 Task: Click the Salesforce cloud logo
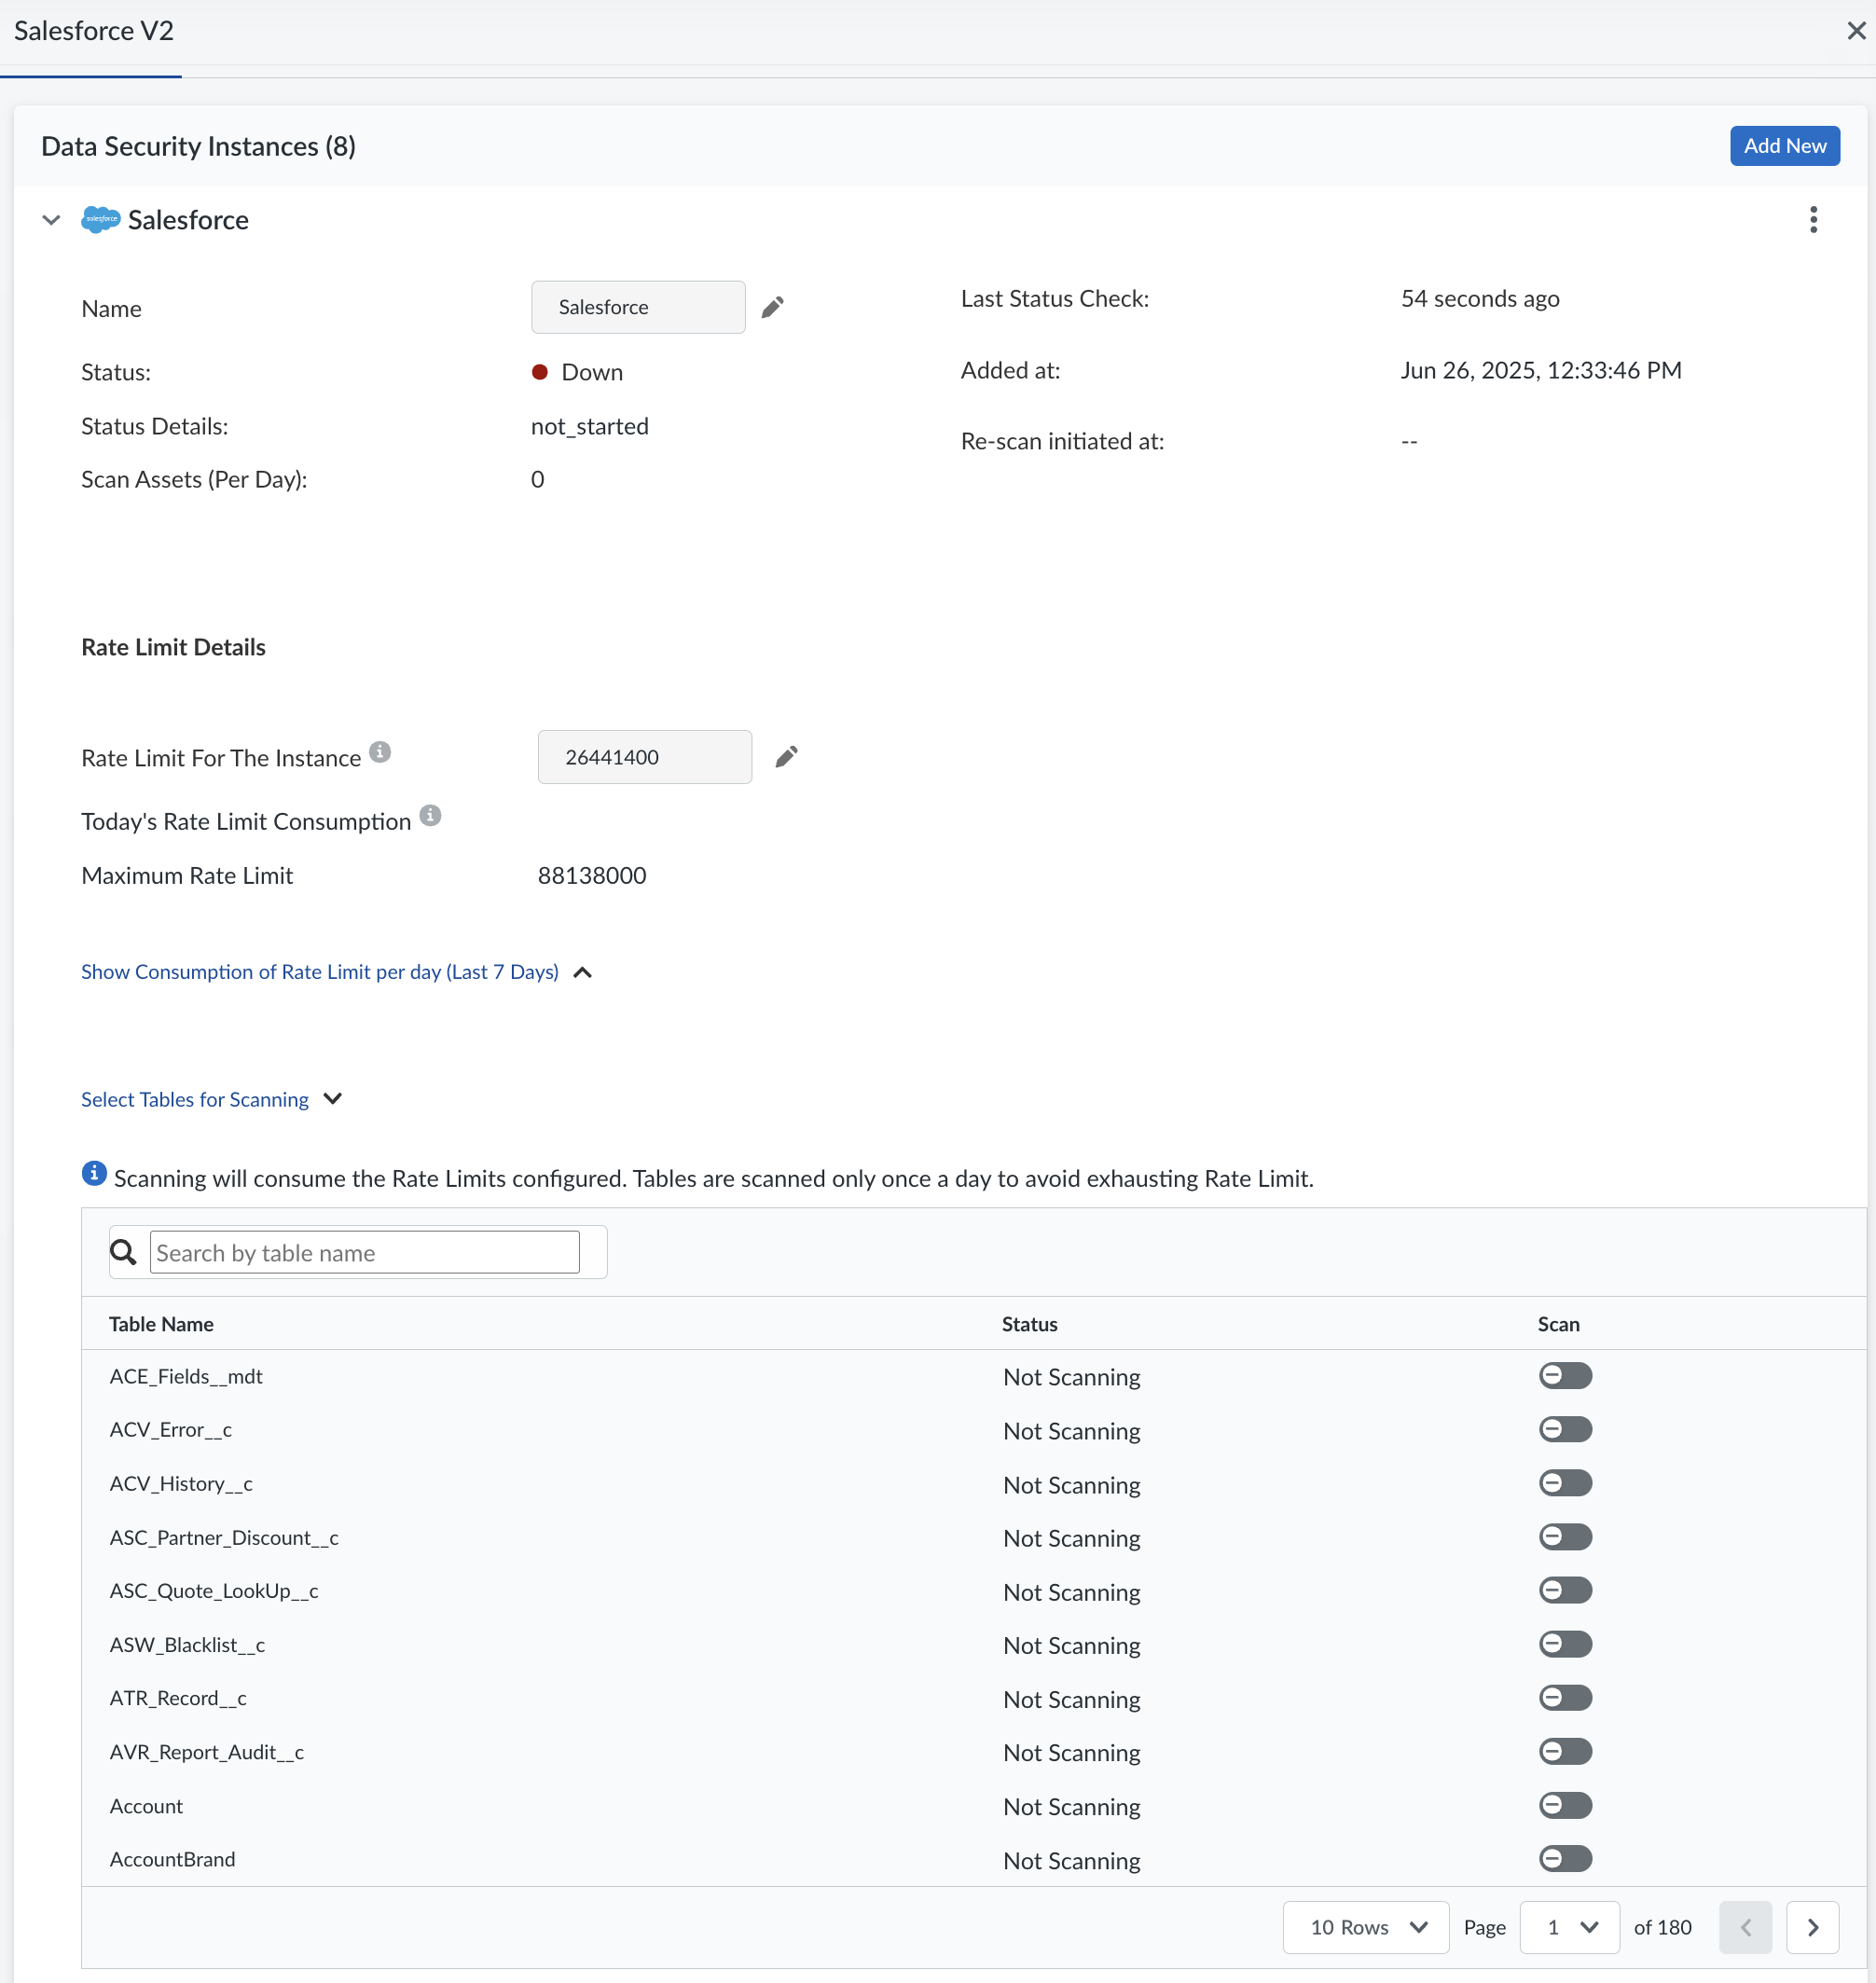point(100,220)
